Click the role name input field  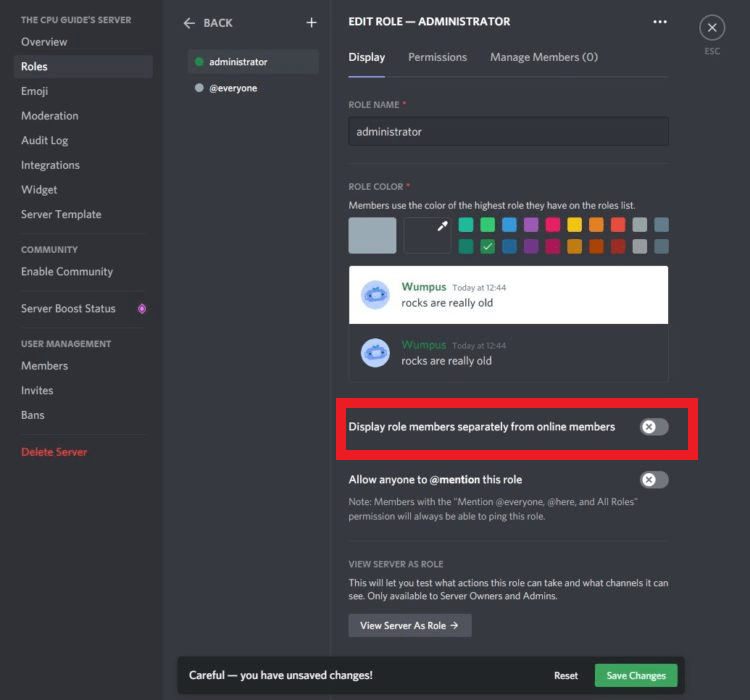(508, 132)
